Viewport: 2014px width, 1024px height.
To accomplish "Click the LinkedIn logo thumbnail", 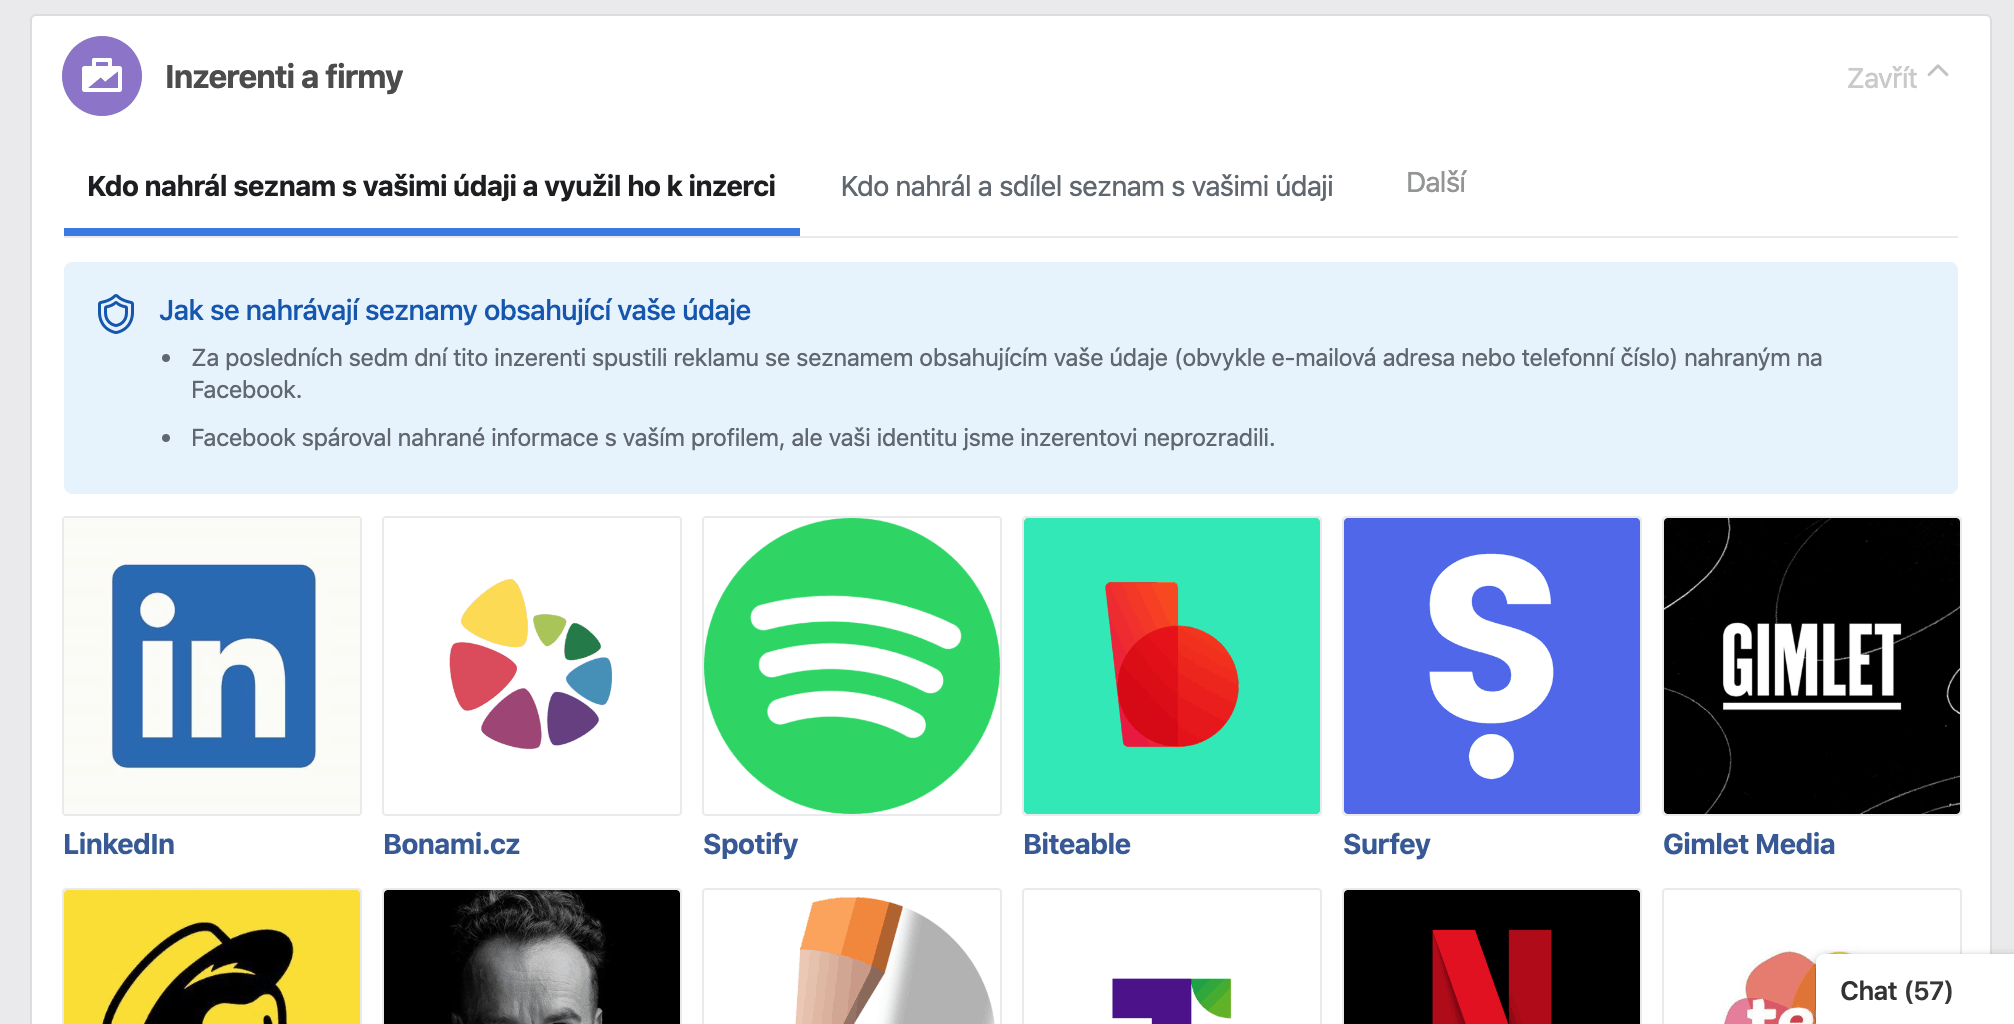I will coord(212,666).
